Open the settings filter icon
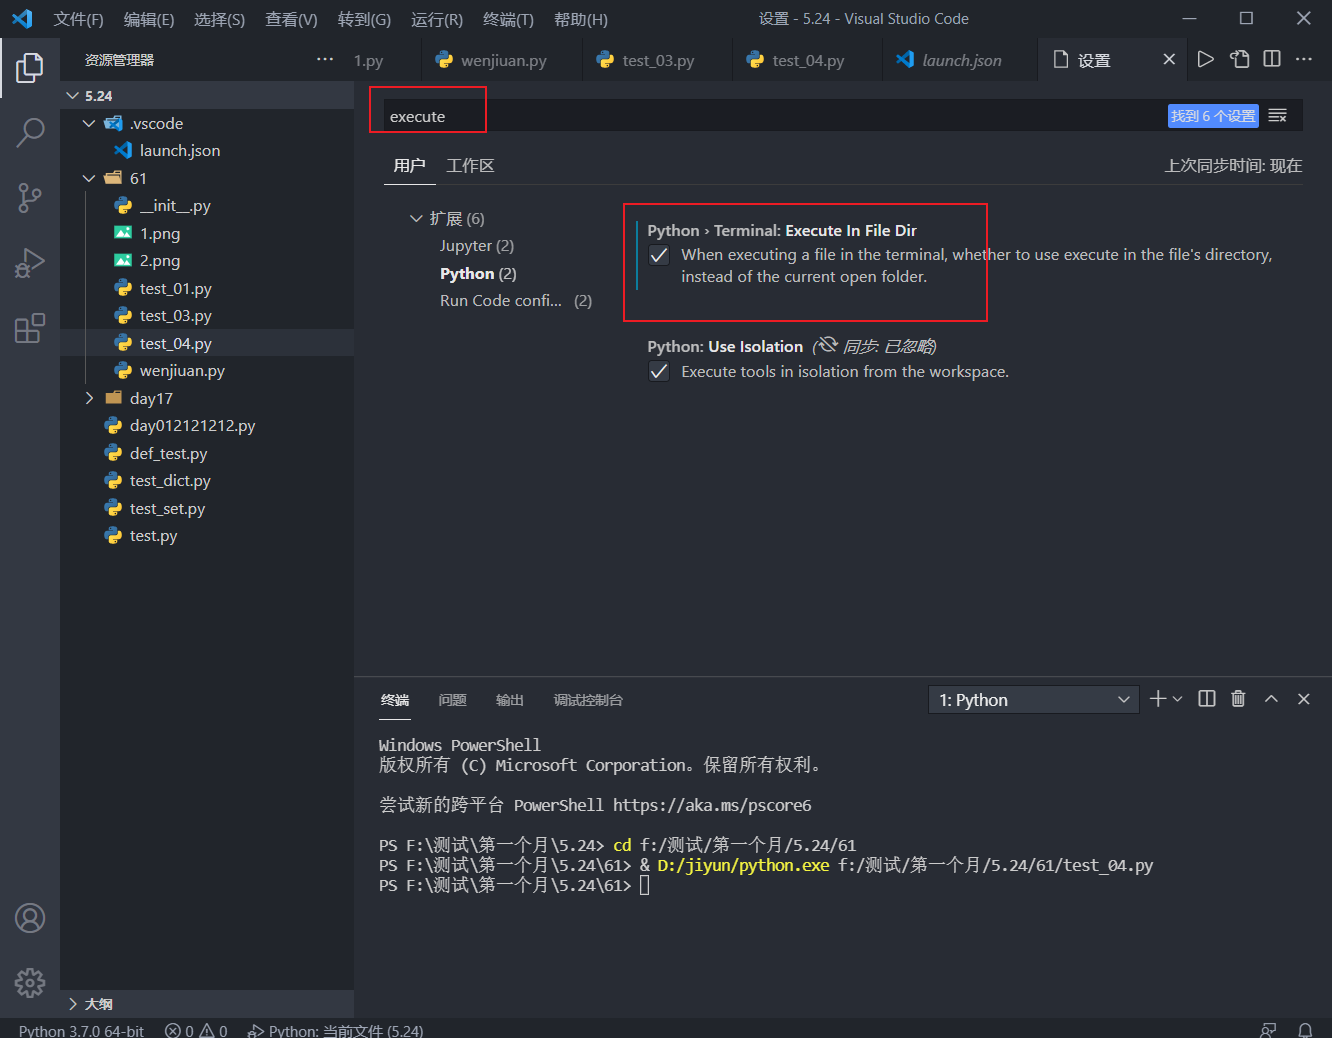This screenshot has height=1038, width=1332. 1278,115
